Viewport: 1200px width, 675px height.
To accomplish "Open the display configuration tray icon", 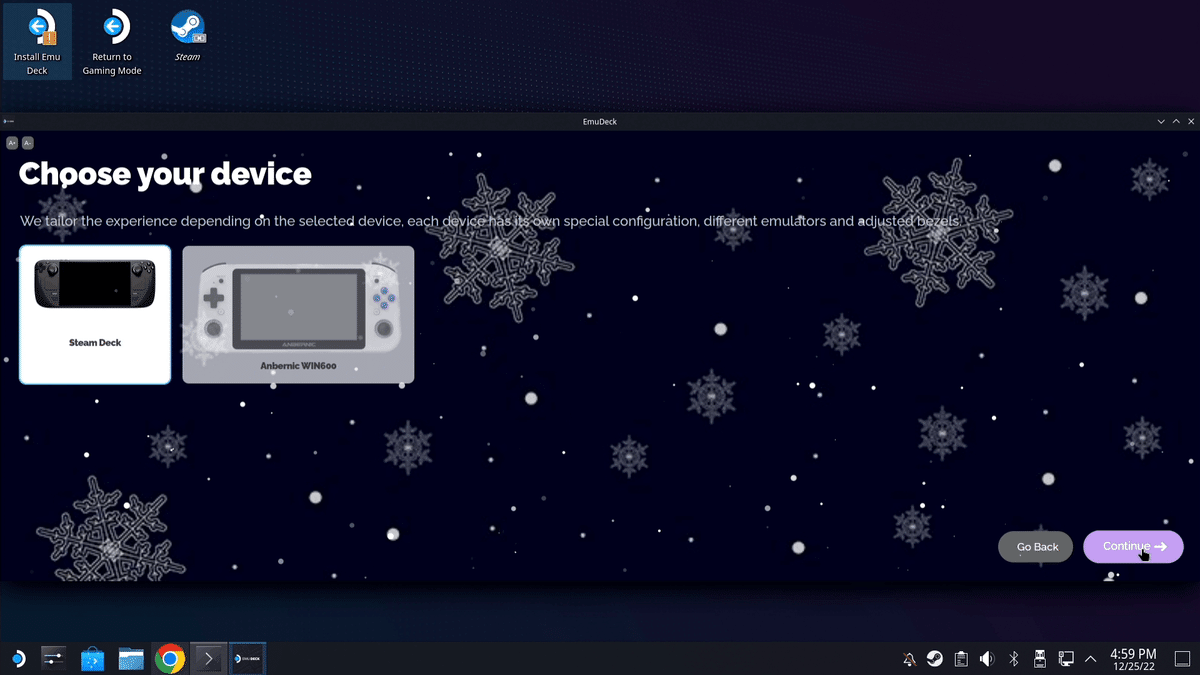I will [1066, 659].
